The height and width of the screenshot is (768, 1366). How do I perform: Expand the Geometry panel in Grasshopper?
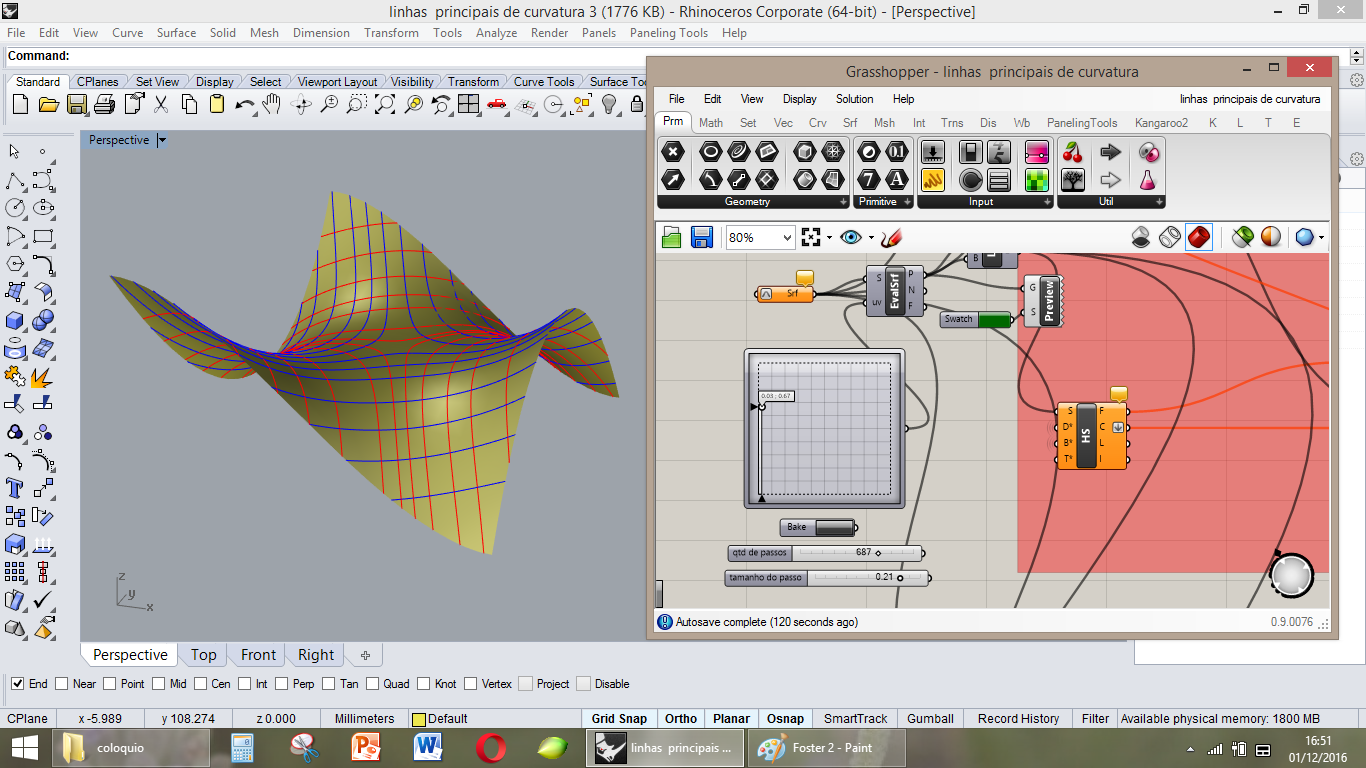[843, 202]
